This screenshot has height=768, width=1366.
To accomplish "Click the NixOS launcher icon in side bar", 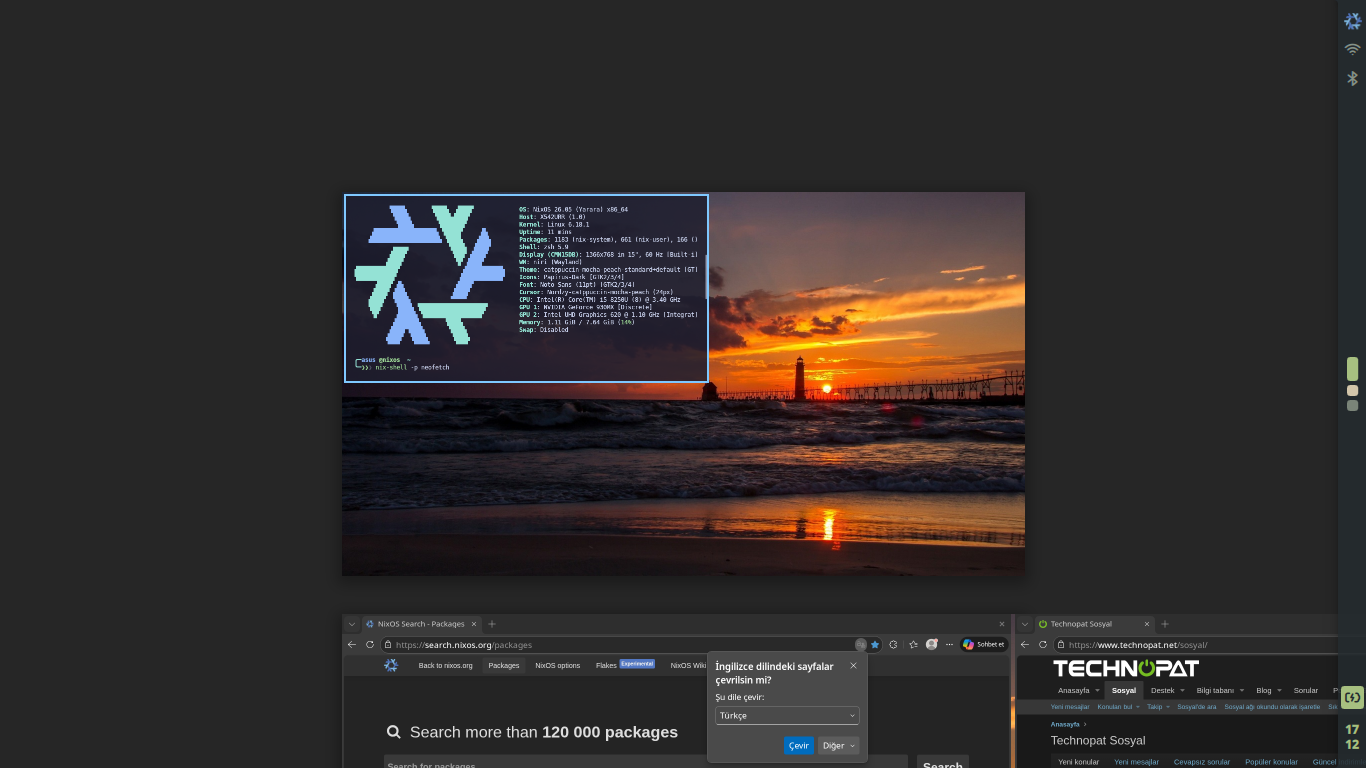I will click(x=1352, y=20).
